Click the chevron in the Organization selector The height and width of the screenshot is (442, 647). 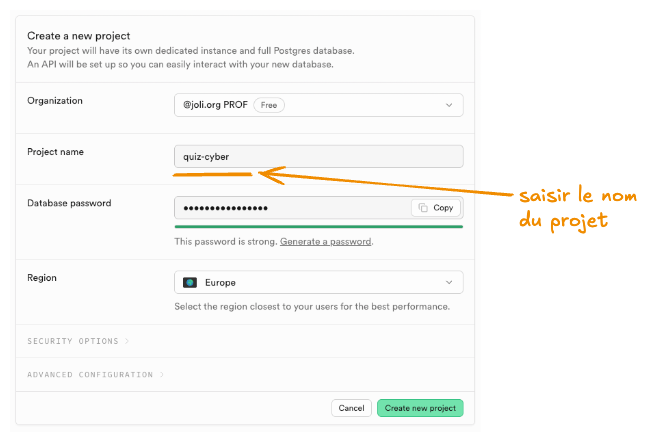[x=448, y=104]
